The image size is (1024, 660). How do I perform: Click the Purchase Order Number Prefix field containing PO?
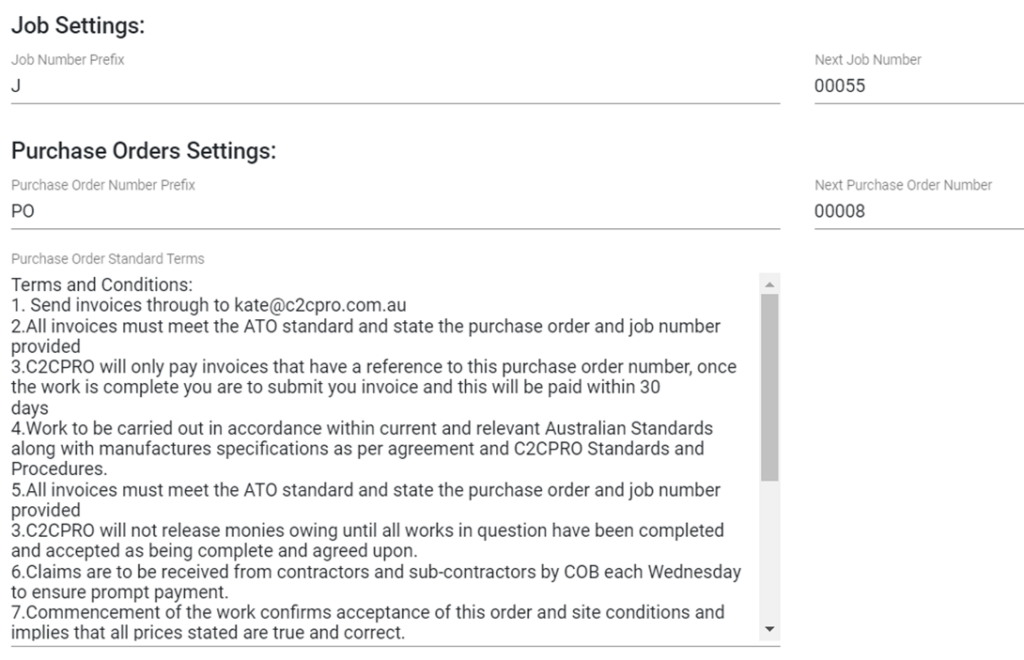(395, 212)
